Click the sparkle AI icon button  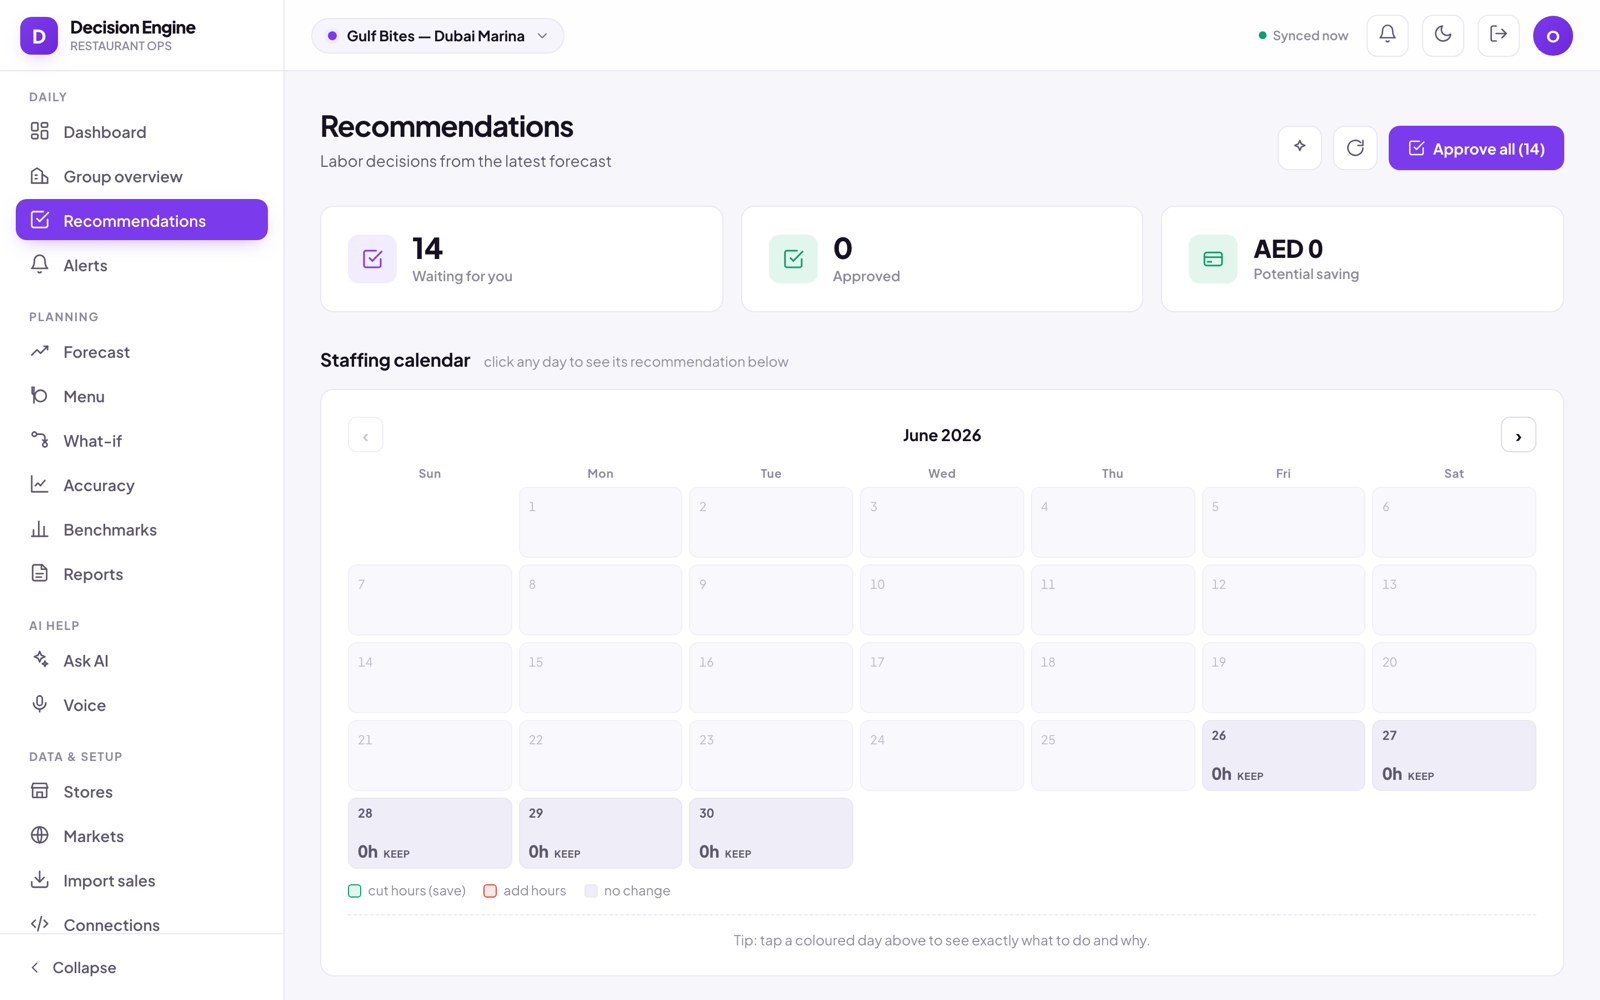[x=1300, y=148]
